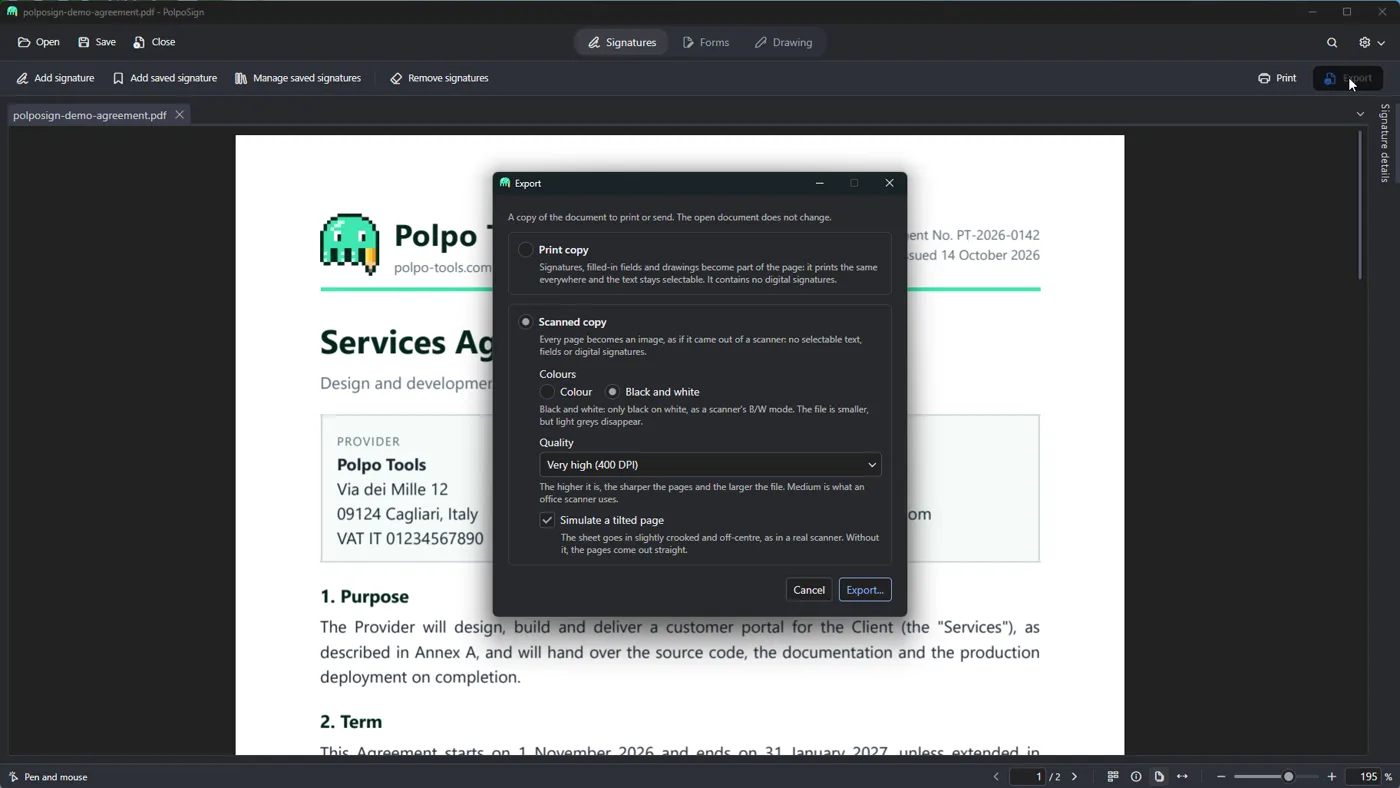The height and width of the screenshot is (788, 1400).
Task: Show the page thumbnails grid icon
Action: [x=1113, y=777]
